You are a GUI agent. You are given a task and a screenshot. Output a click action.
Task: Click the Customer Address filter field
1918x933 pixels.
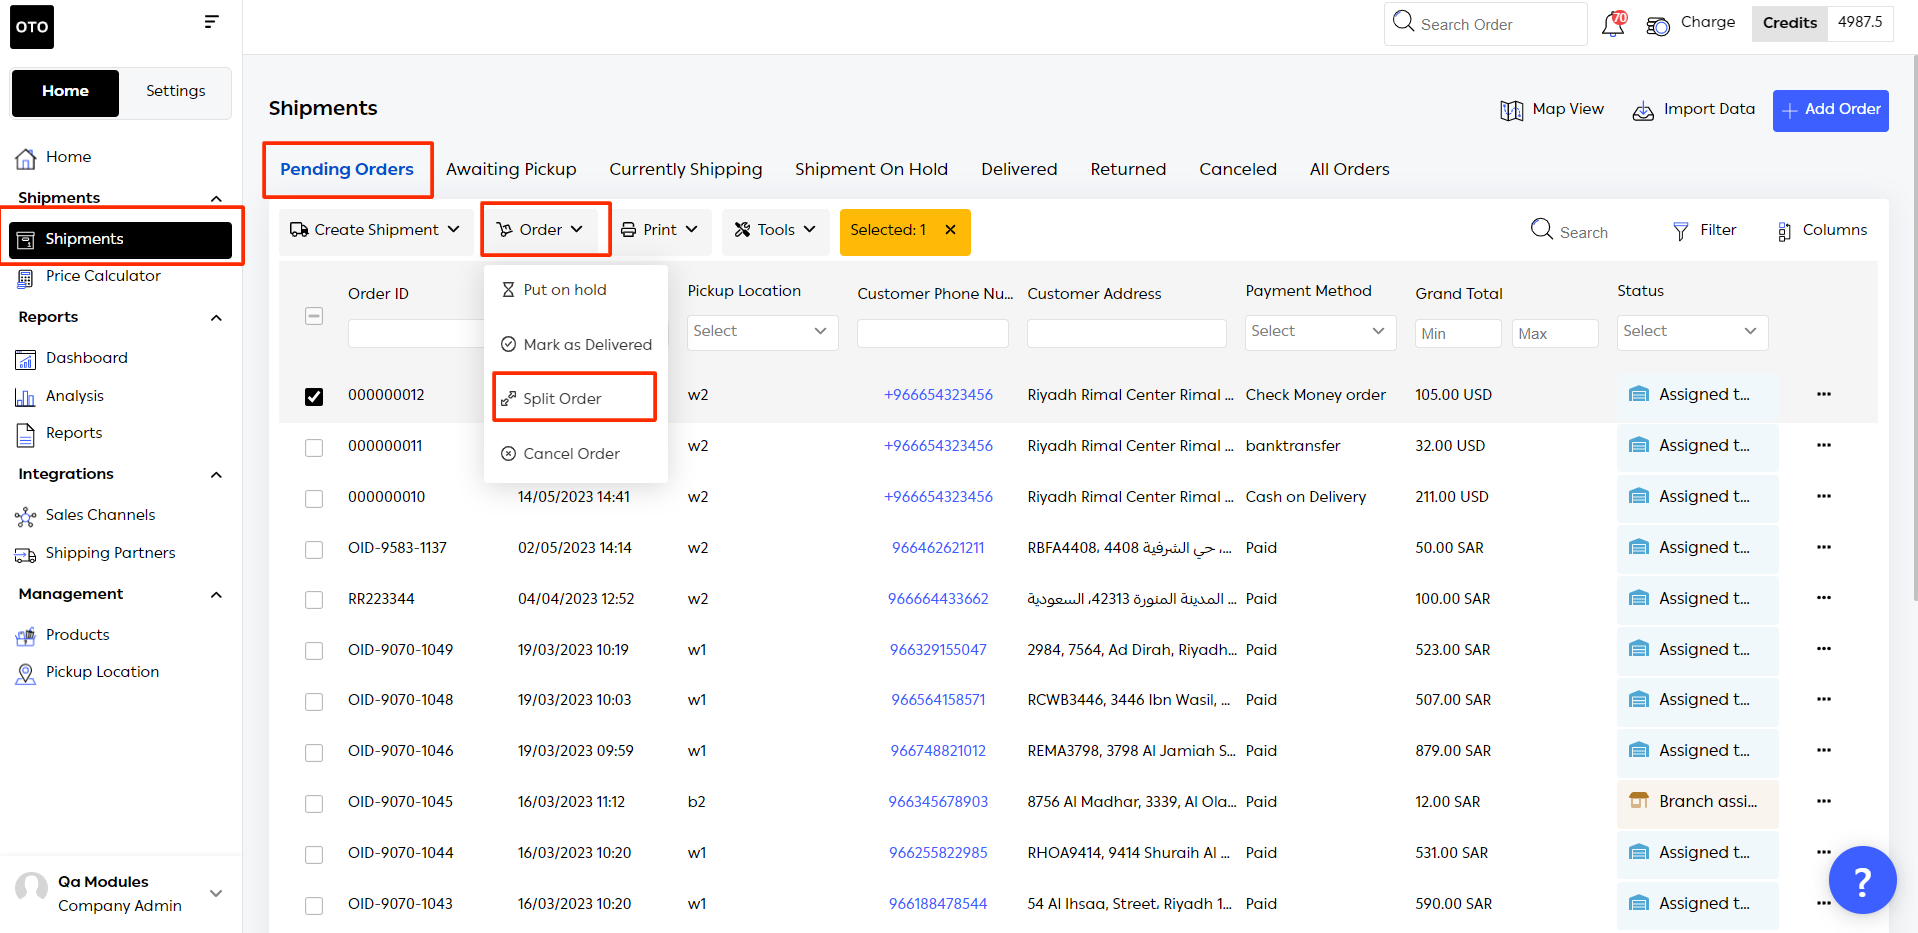pos(1126,333)
